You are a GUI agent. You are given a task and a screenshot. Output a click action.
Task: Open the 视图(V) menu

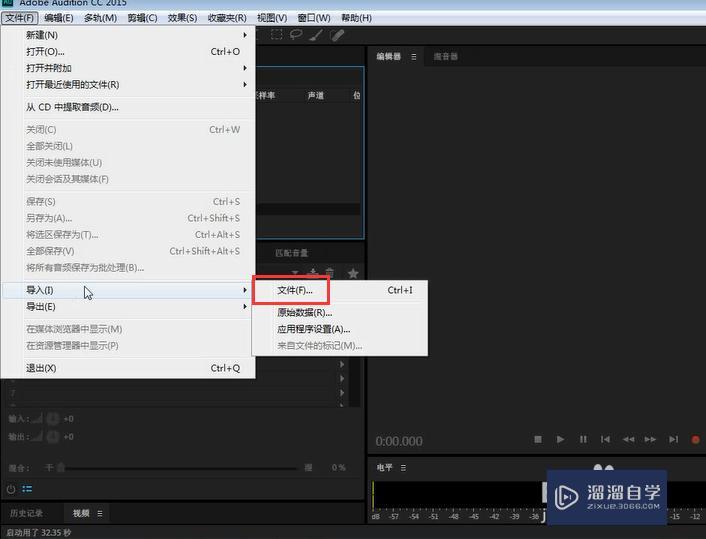272,18
